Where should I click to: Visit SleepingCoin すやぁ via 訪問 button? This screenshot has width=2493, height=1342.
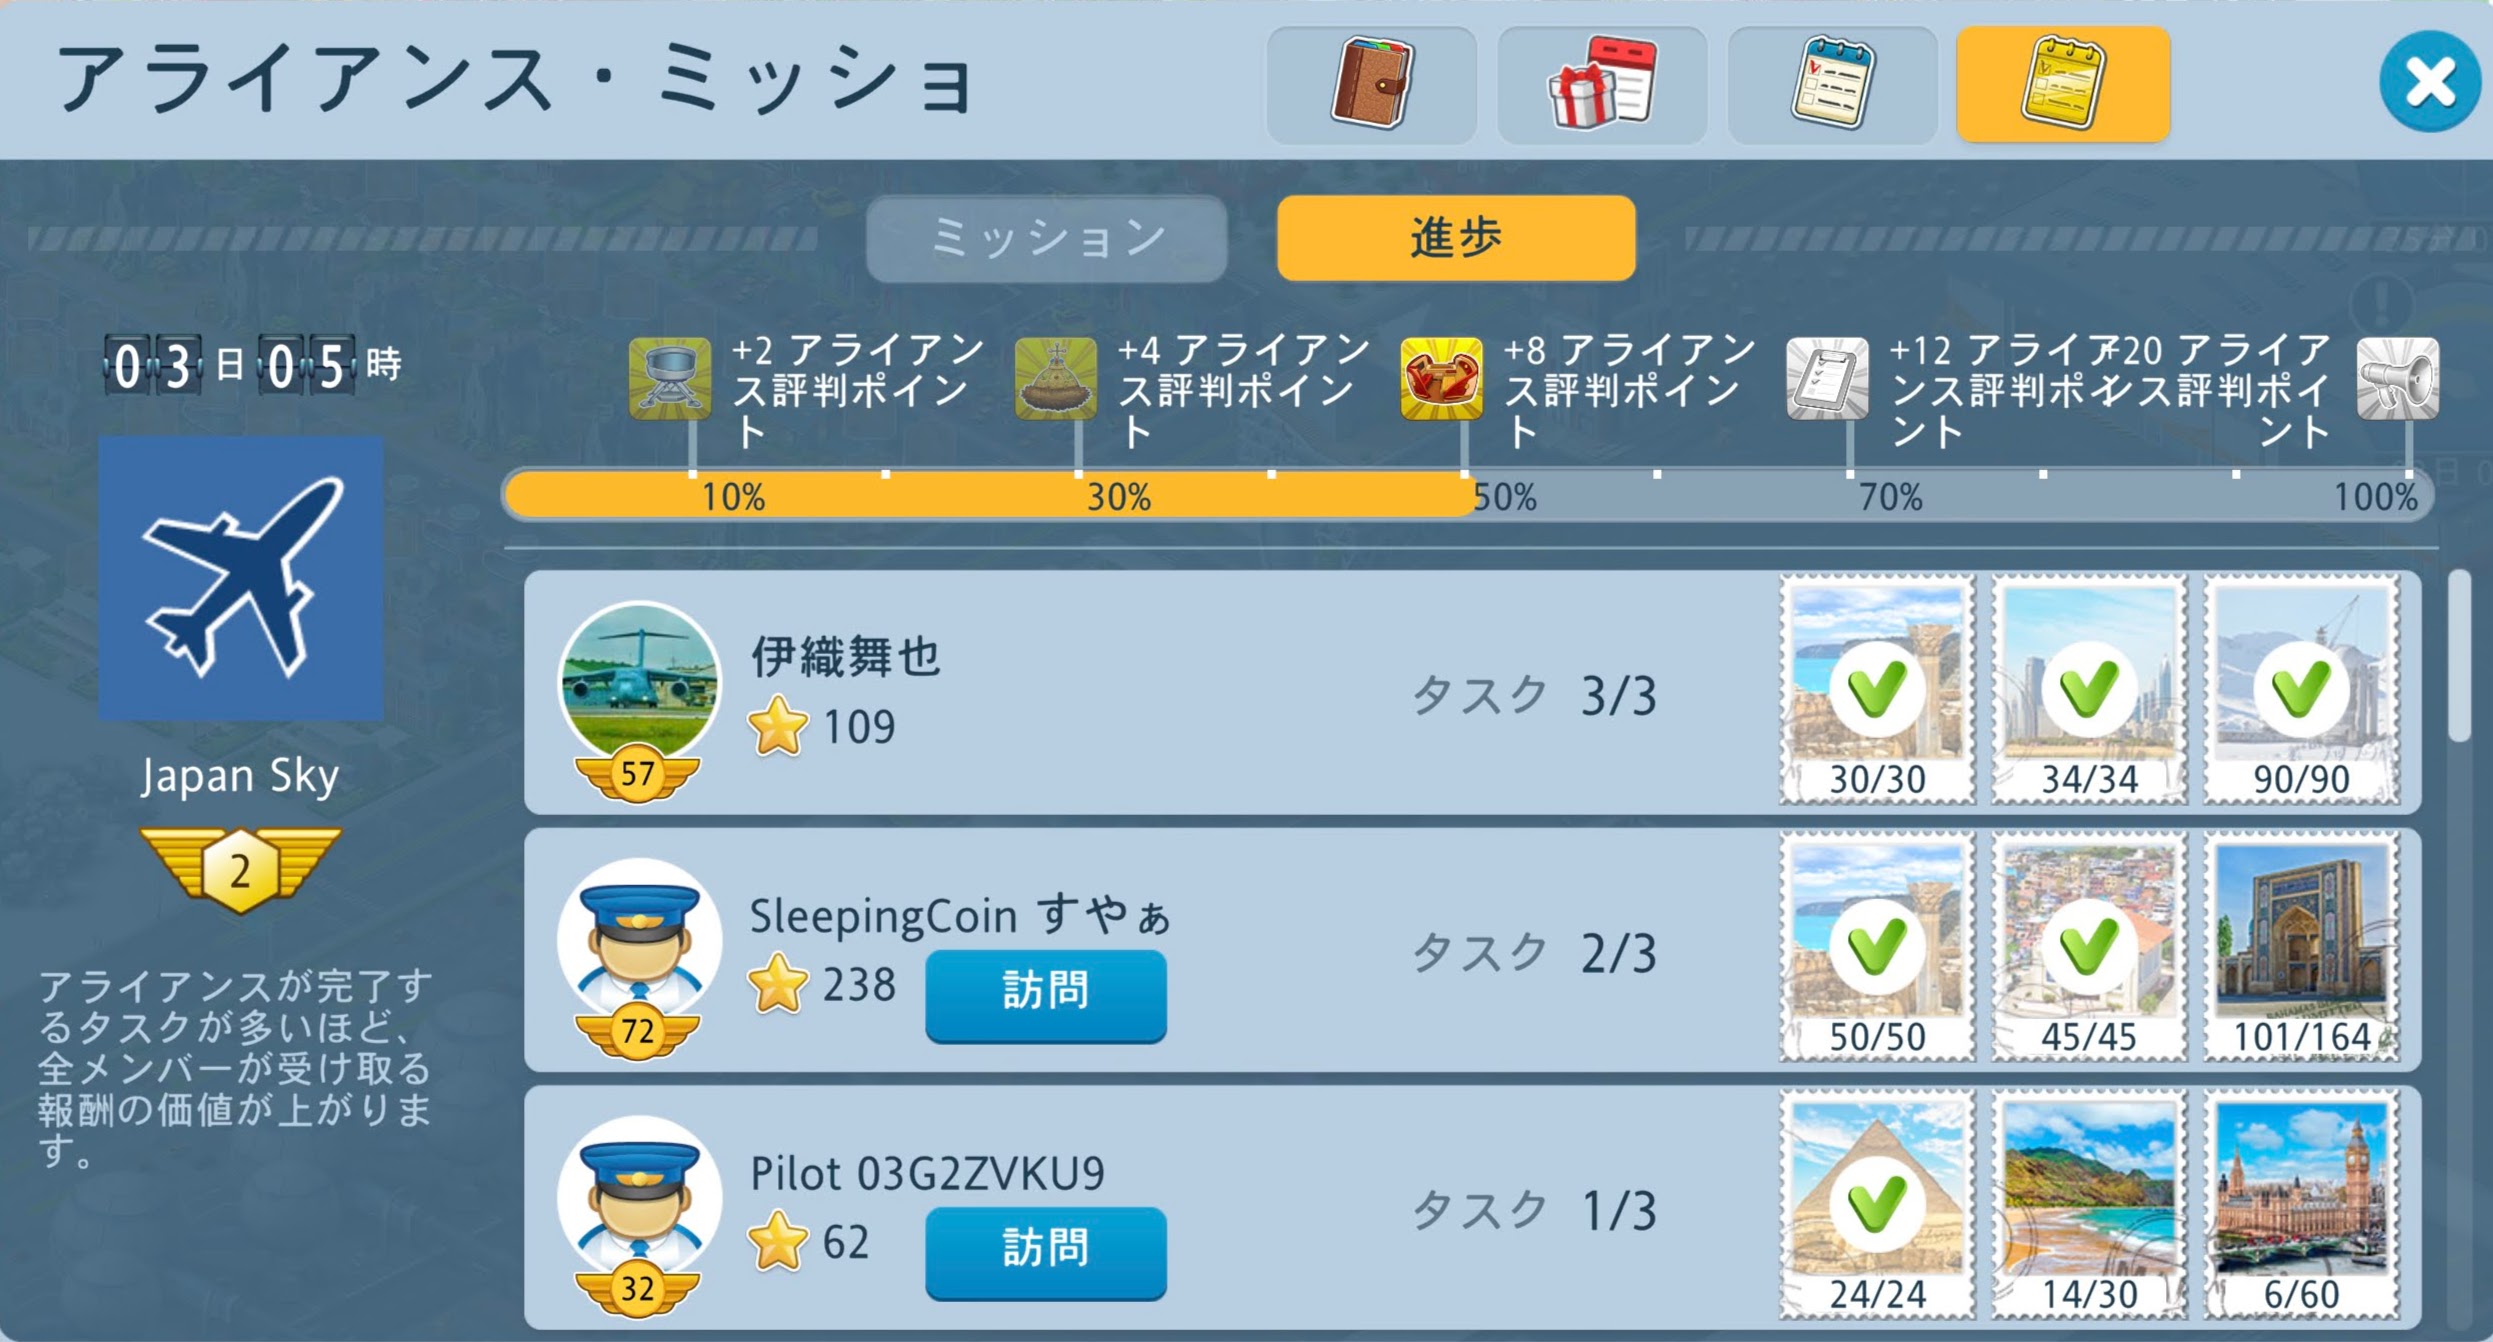point(1046,995)
